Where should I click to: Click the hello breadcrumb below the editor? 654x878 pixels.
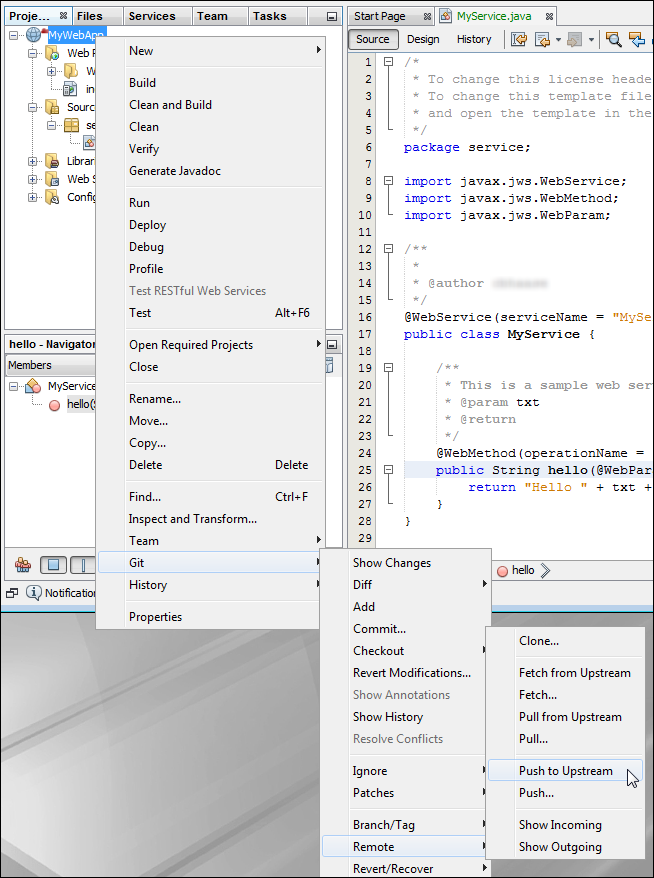(523, 571)
